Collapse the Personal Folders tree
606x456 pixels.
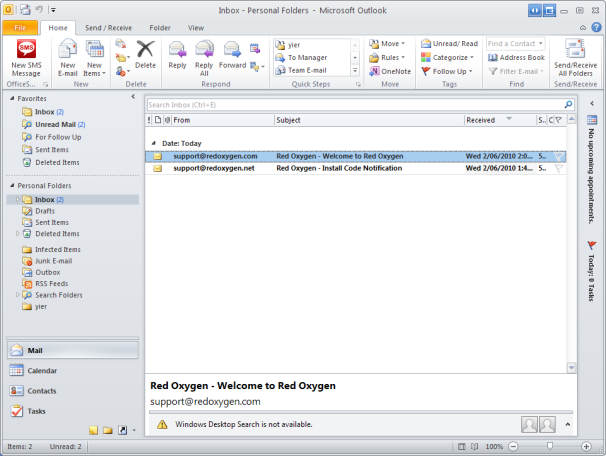click(12, 185)
